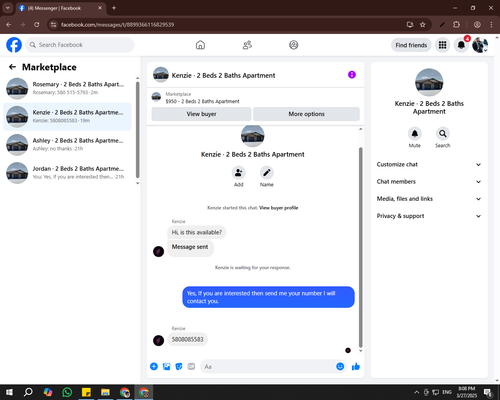500x400 pixels.
Task: Open Sticky Notes from the taskbar
Action: coord(86,392)
